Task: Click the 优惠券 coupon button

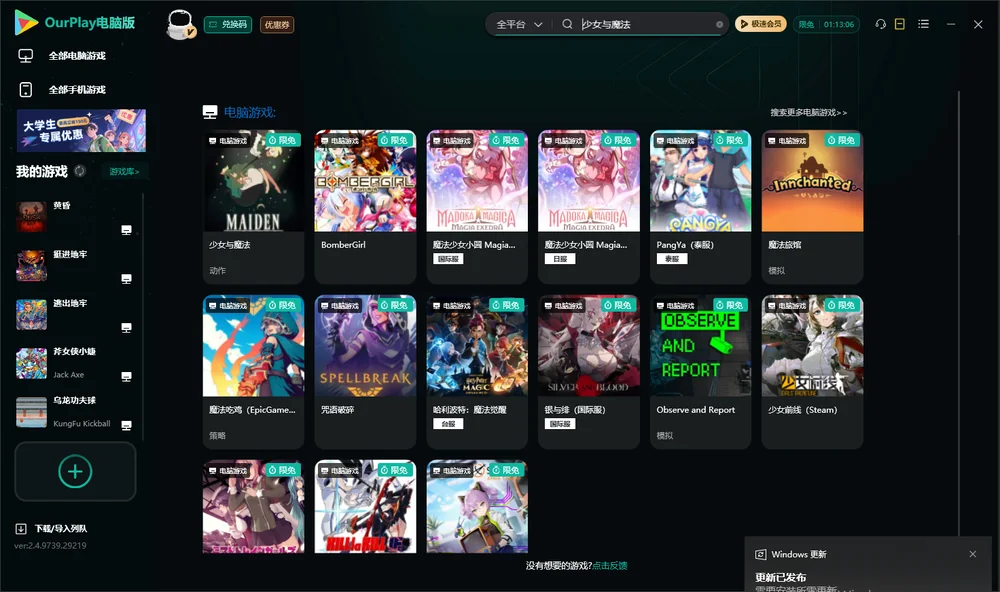Action: (277, 25)
